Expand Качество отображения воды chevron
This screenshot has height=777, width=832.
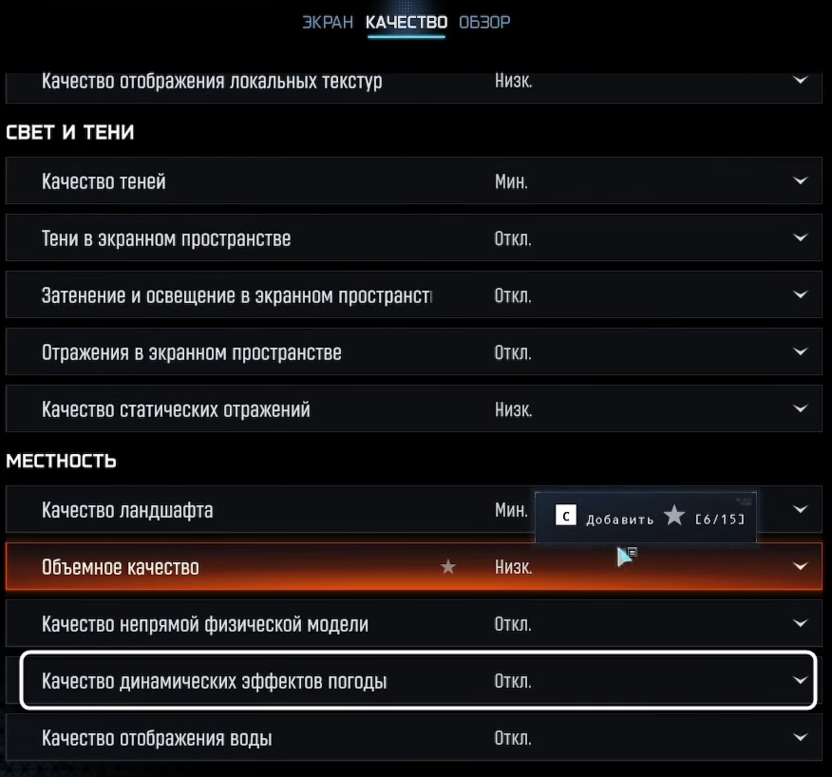pos(800,738)
